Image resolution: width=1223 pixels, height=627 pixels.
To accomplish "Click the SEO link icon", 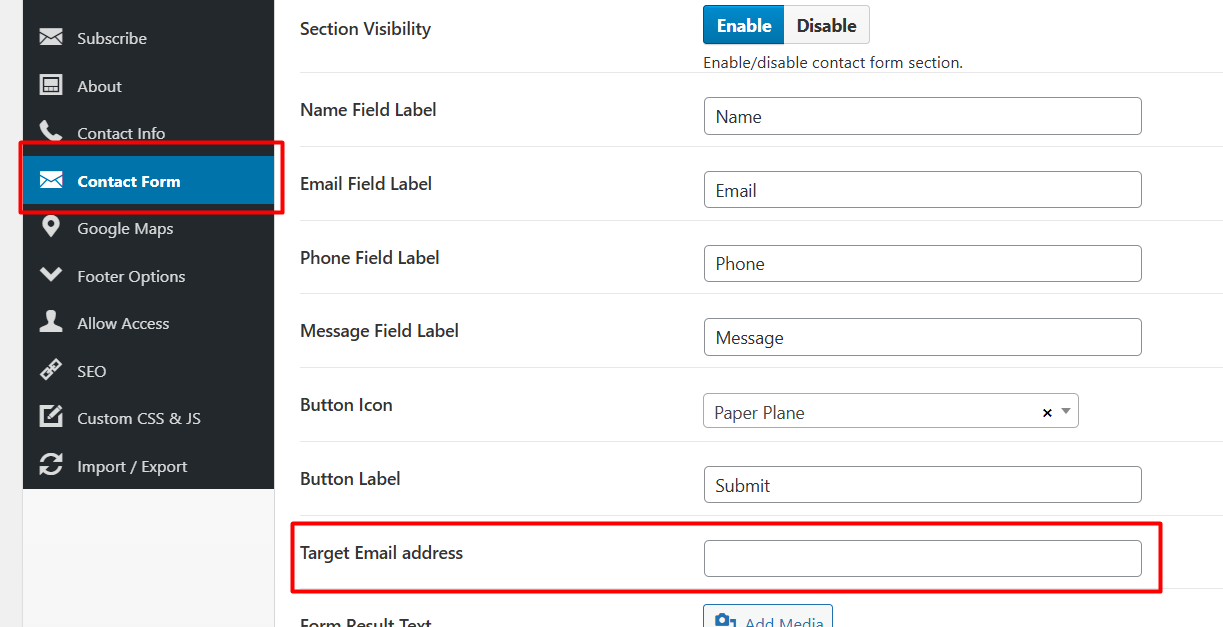I will tap(50, 369).
